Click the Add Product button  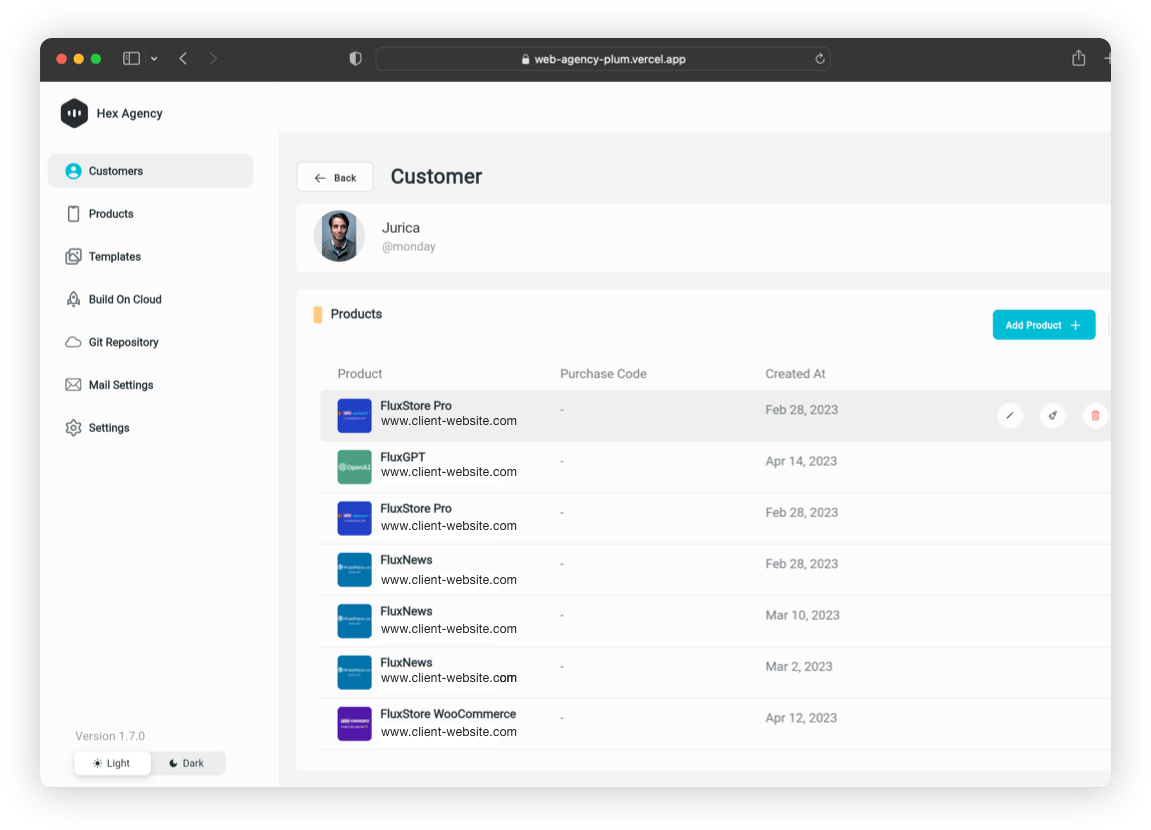coord(1043,325)
